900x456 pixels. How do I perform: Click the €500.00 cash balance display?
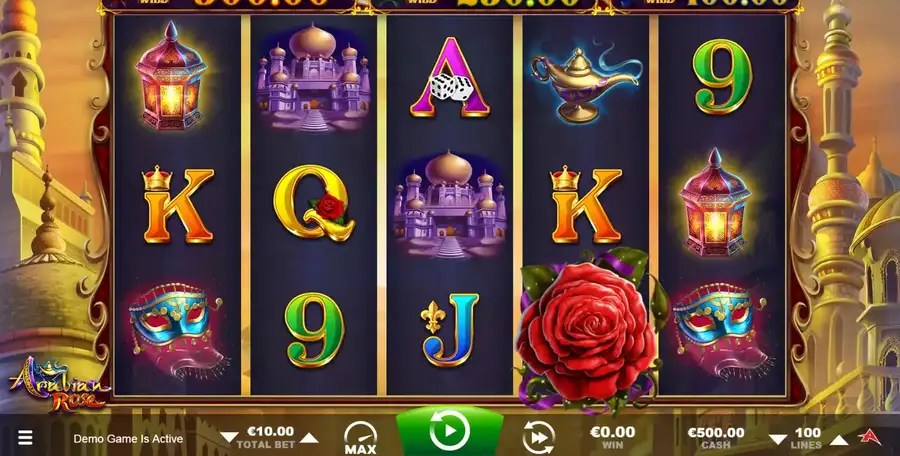[716, 438]
